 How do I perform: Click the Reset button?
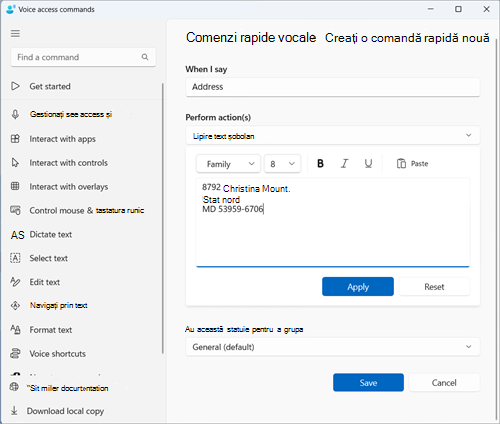(434, 287)
